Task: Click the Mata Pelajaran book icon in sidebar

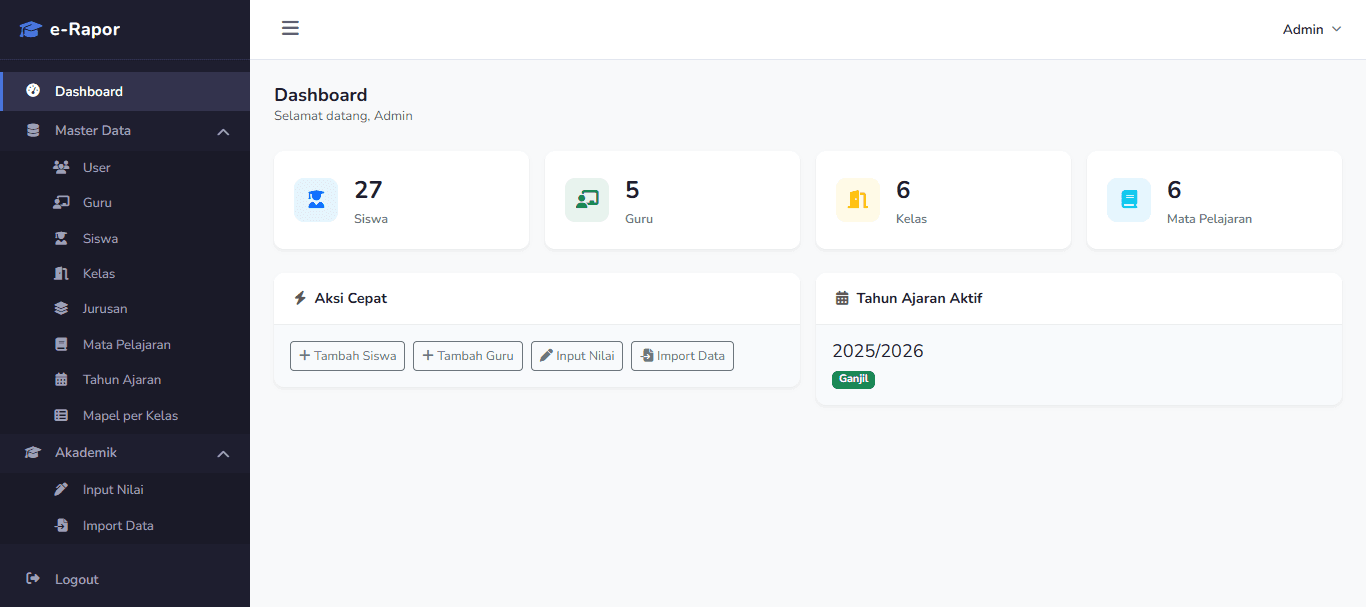Action: [x=63, y=343]
